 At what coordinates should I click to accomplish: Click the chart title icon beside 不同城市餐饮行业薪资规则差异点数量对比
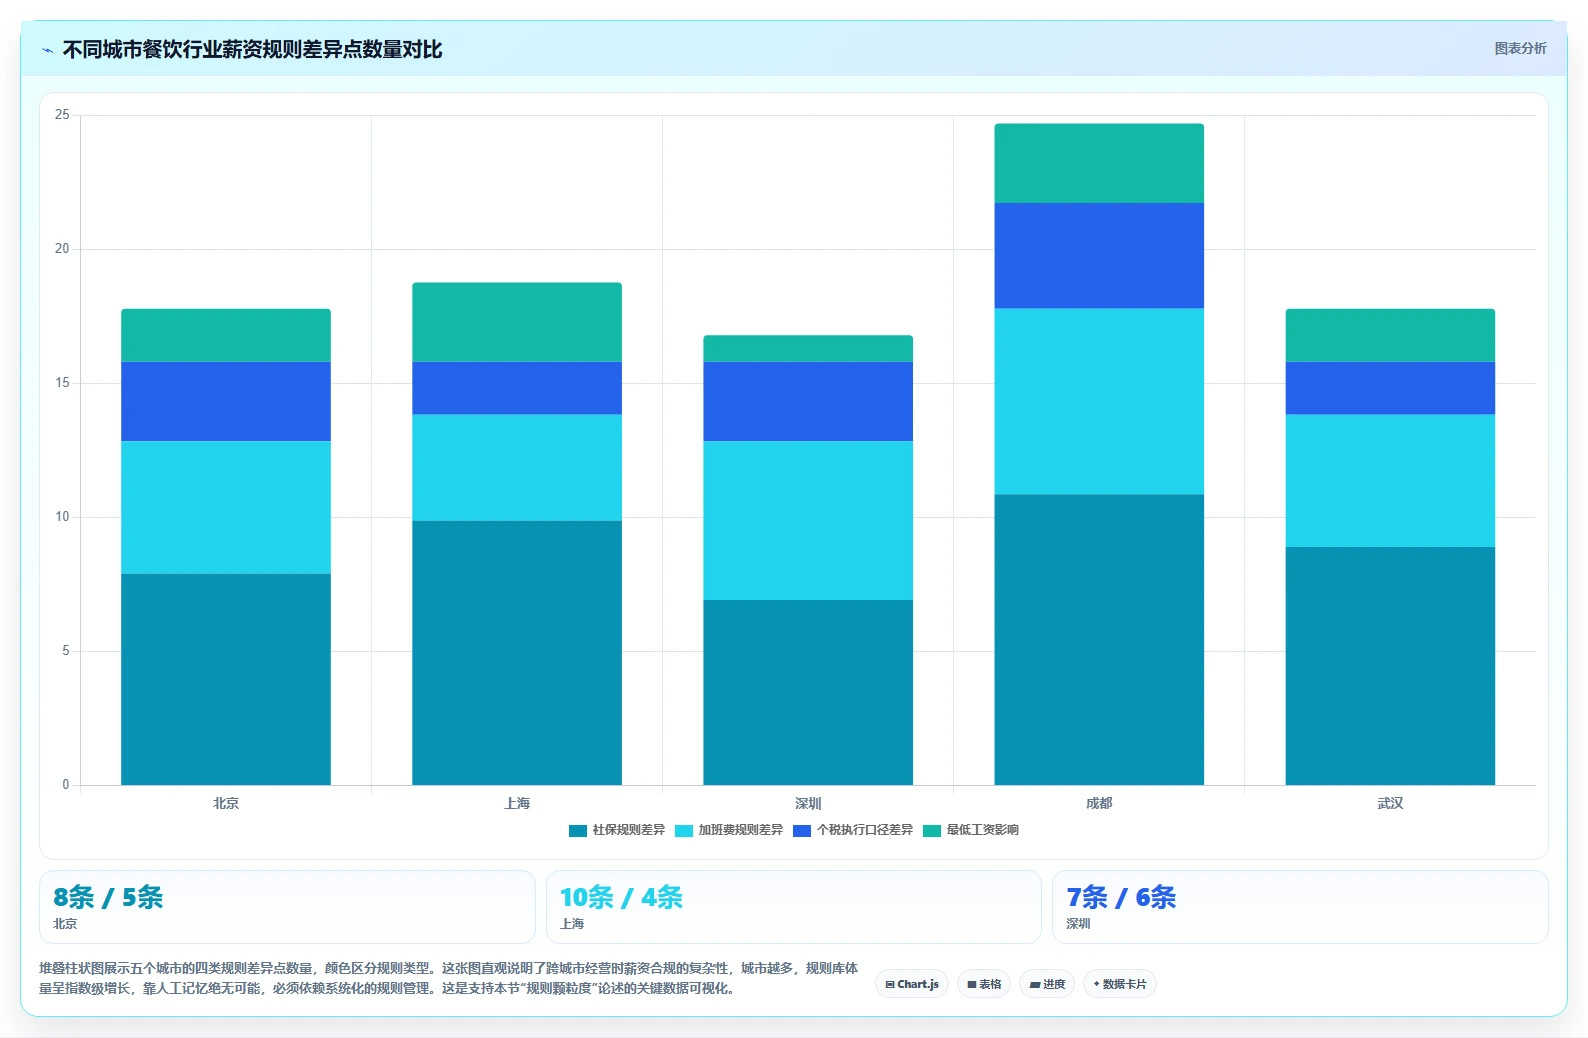click(x=47, y=50)
